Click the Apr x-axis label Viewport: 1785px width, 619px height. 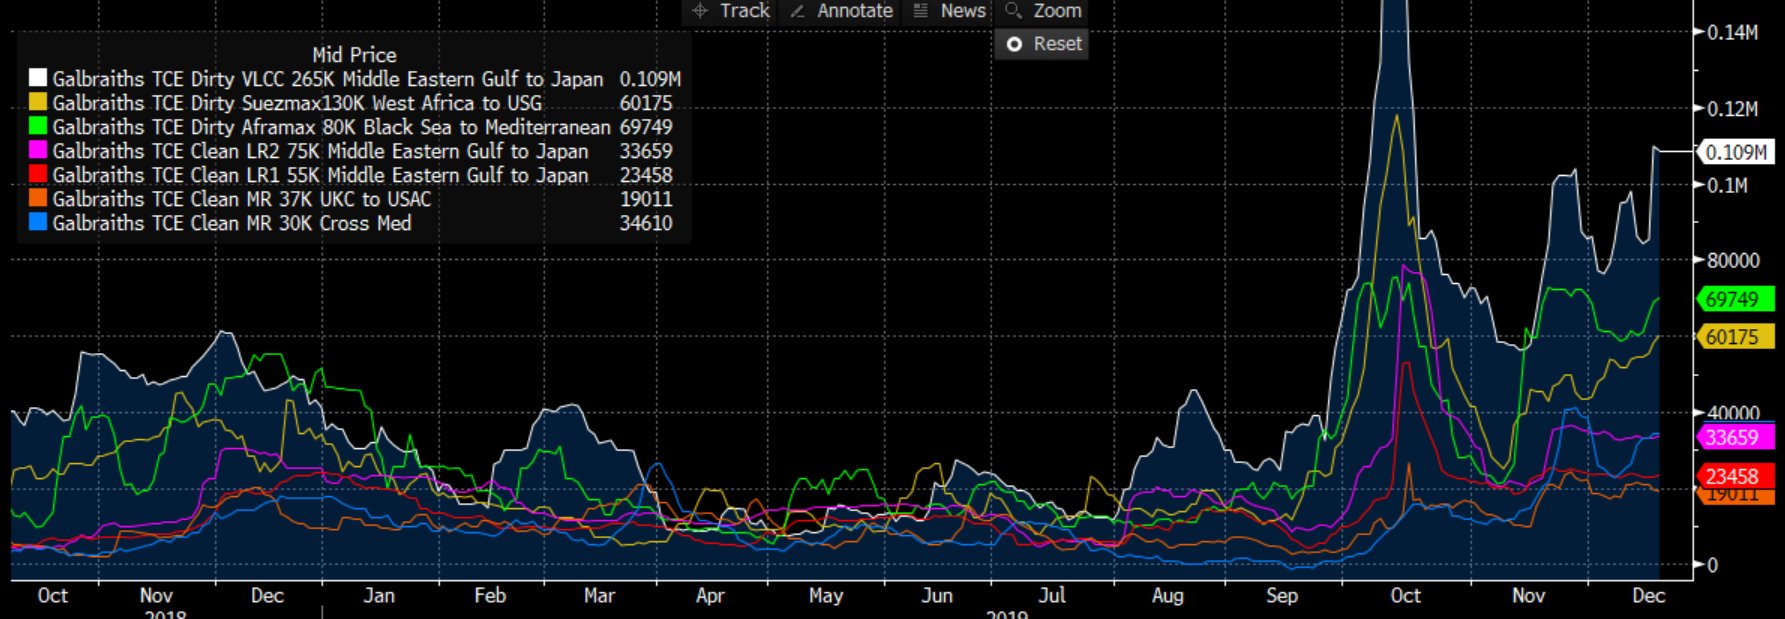tap(710, 595)
